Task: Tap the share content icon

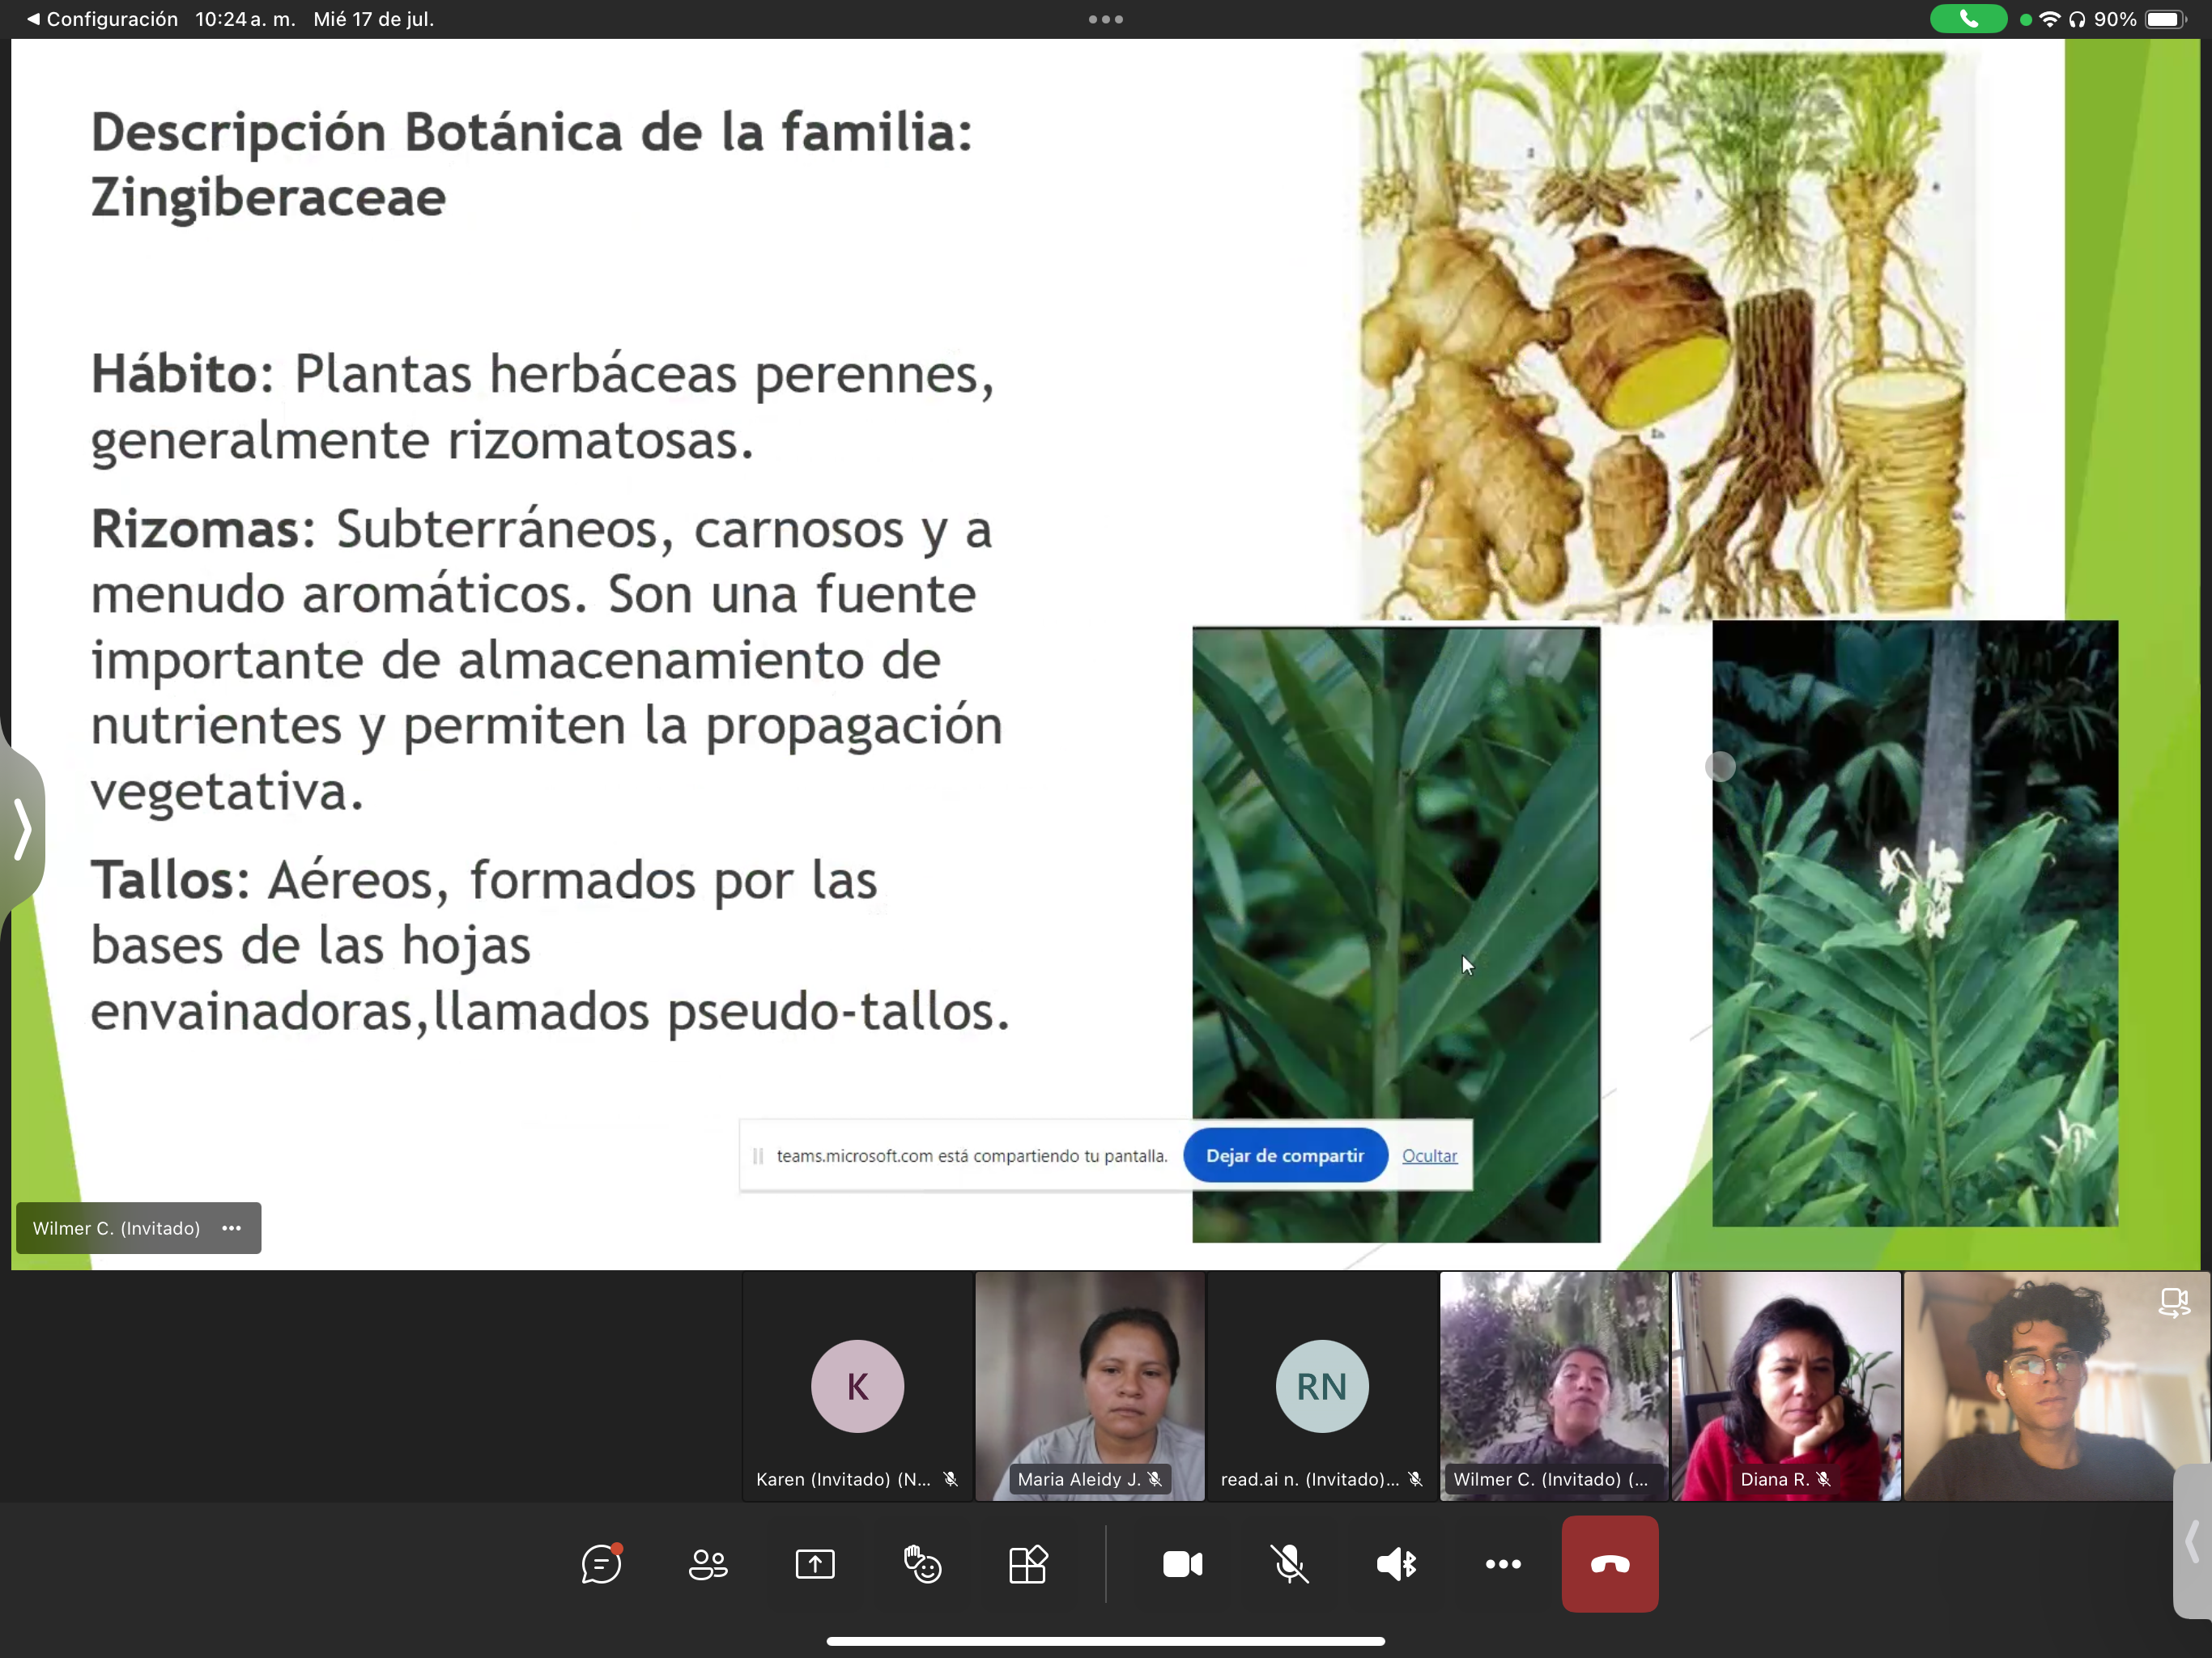Action: click(x=815, y=1564)
